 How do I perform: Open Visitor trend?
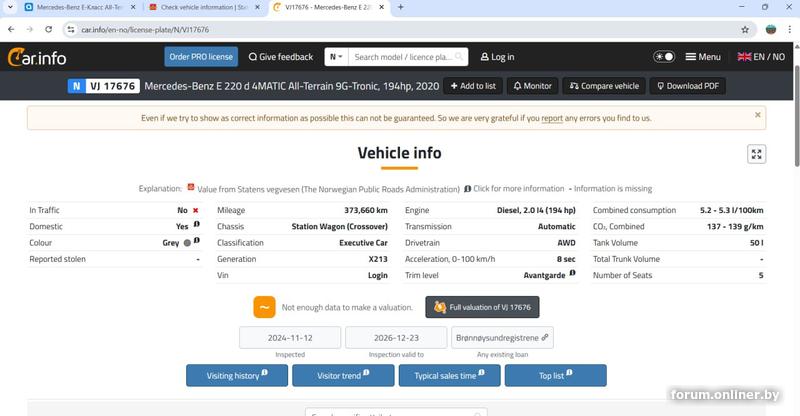(x=343, y=375)
